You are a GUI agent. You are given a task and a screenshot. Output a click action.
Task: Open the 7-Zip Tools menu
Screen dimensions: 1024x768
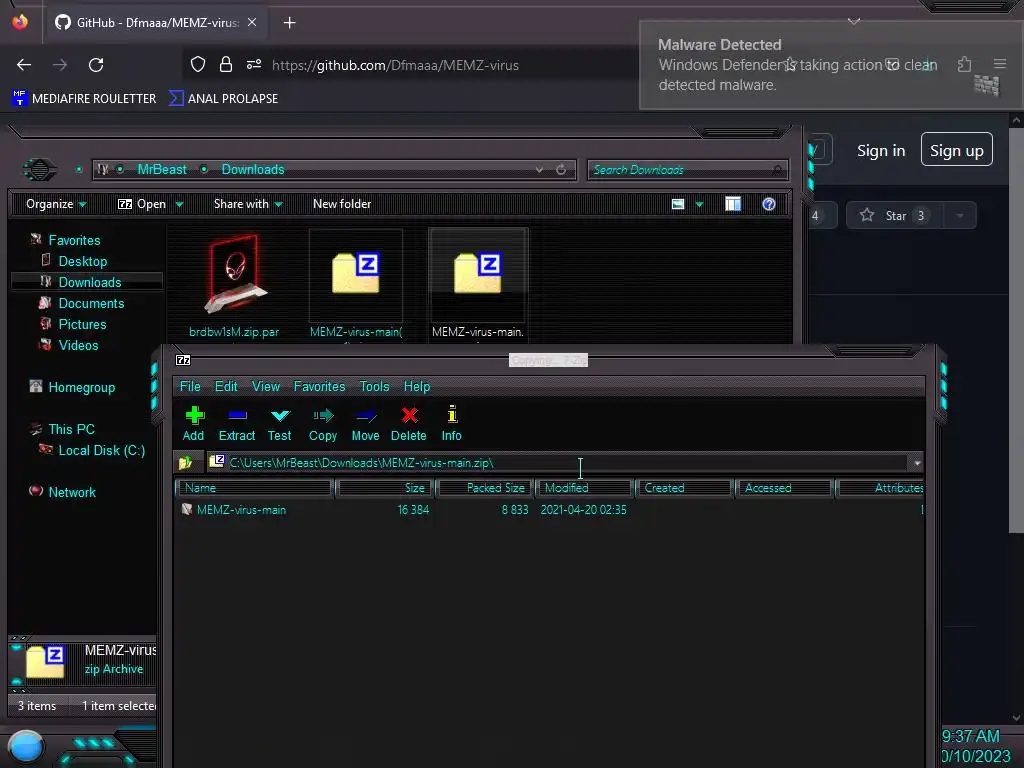(375, 387)
